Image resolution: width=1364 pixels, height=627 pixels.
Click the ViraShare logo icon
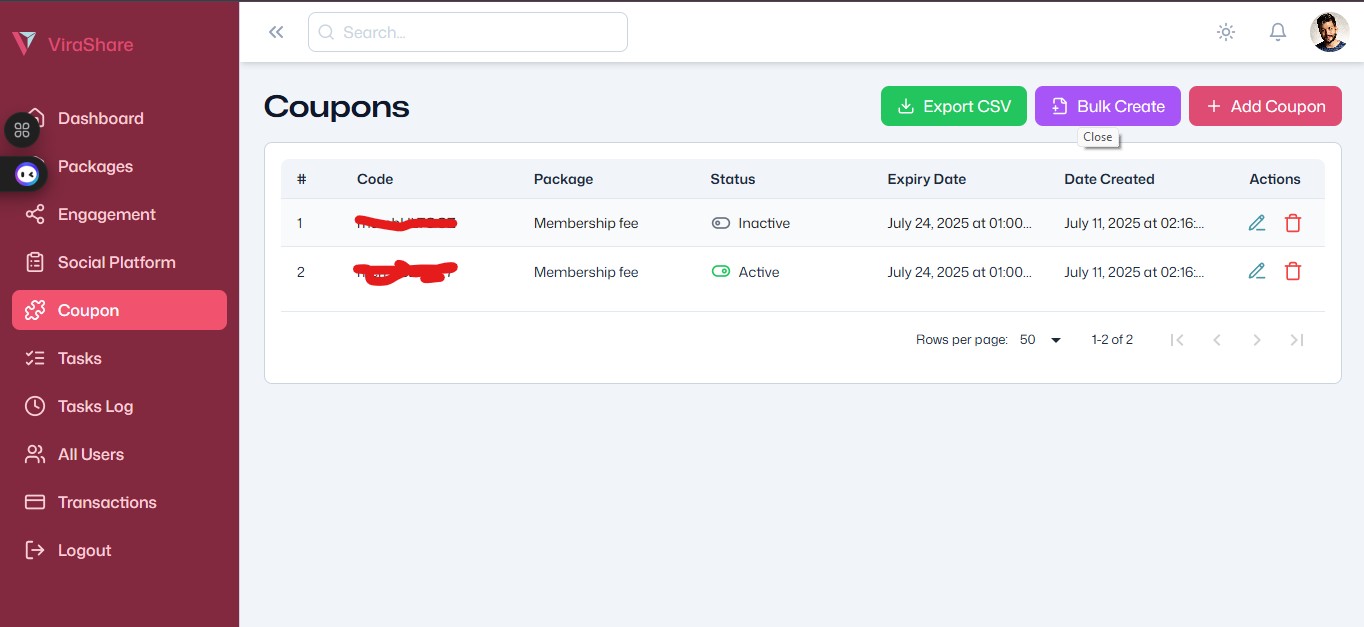(24, 43)
